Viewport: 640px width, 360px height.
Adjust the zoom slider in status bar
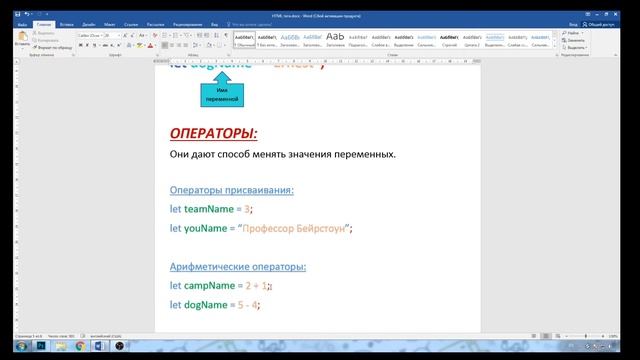pos(585,336)
